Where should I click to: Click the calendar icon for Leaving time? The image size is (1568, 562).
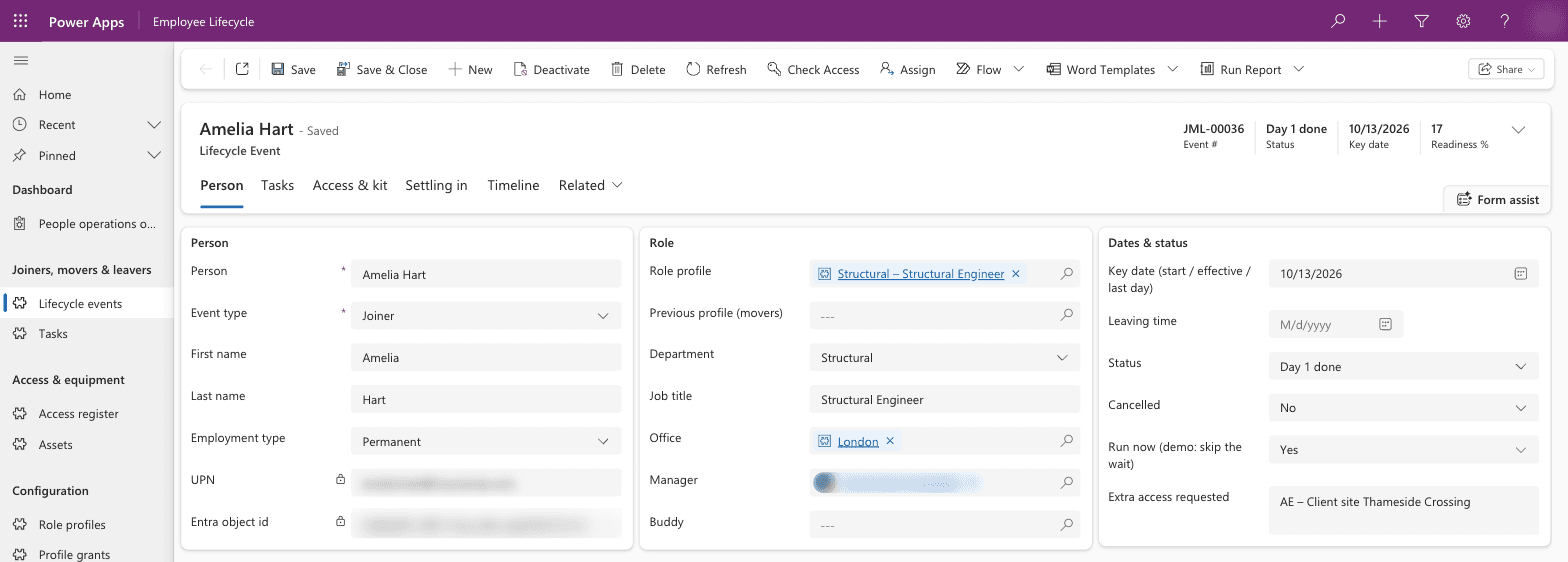[x=1385, y=324]
